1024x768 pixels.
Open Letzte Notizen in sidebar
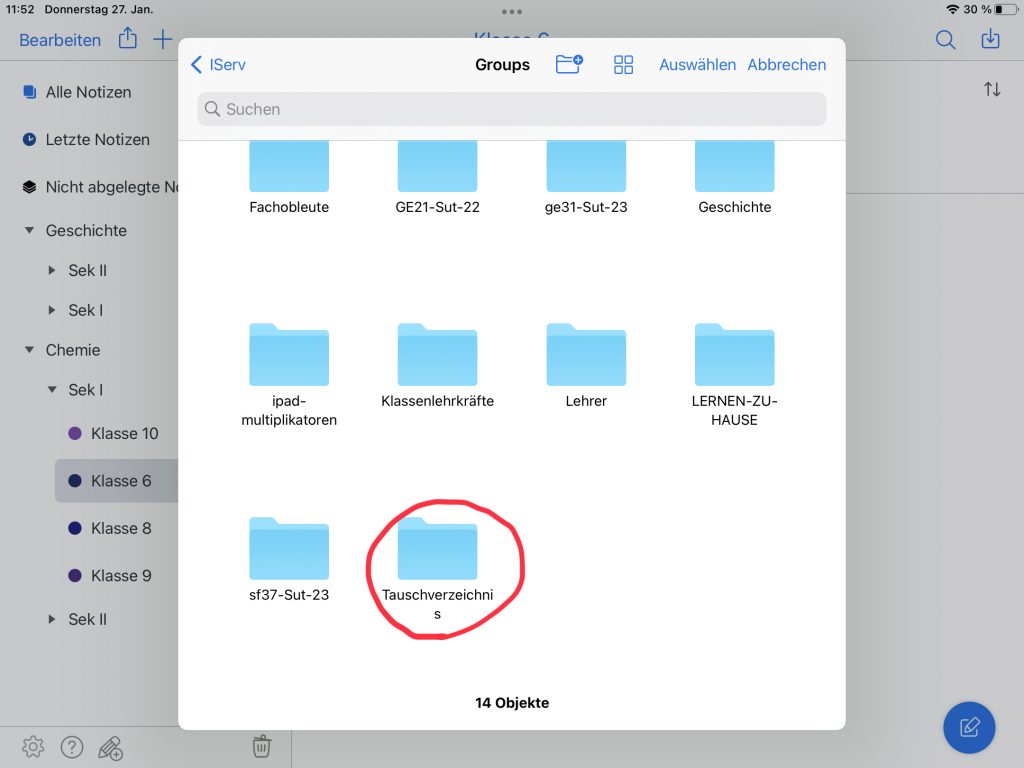tap(97, 140)
